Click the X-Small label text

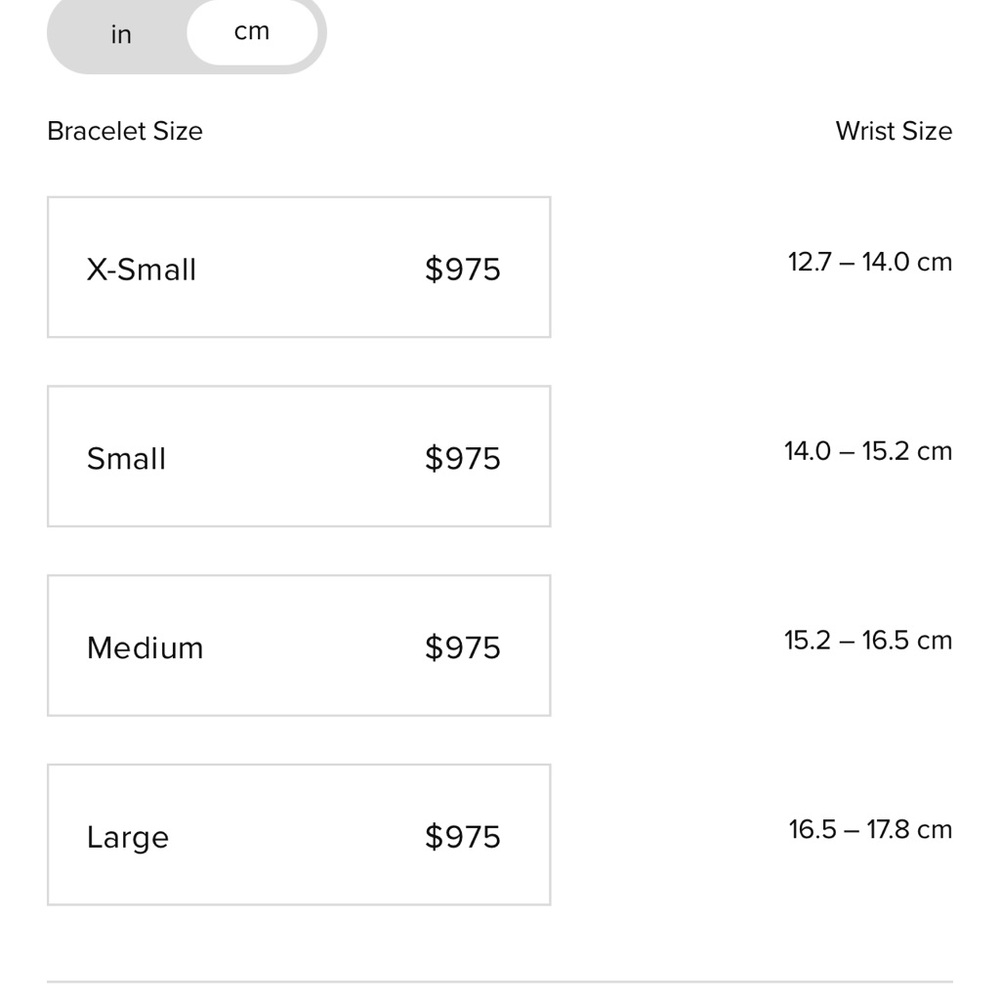[141, 270]
